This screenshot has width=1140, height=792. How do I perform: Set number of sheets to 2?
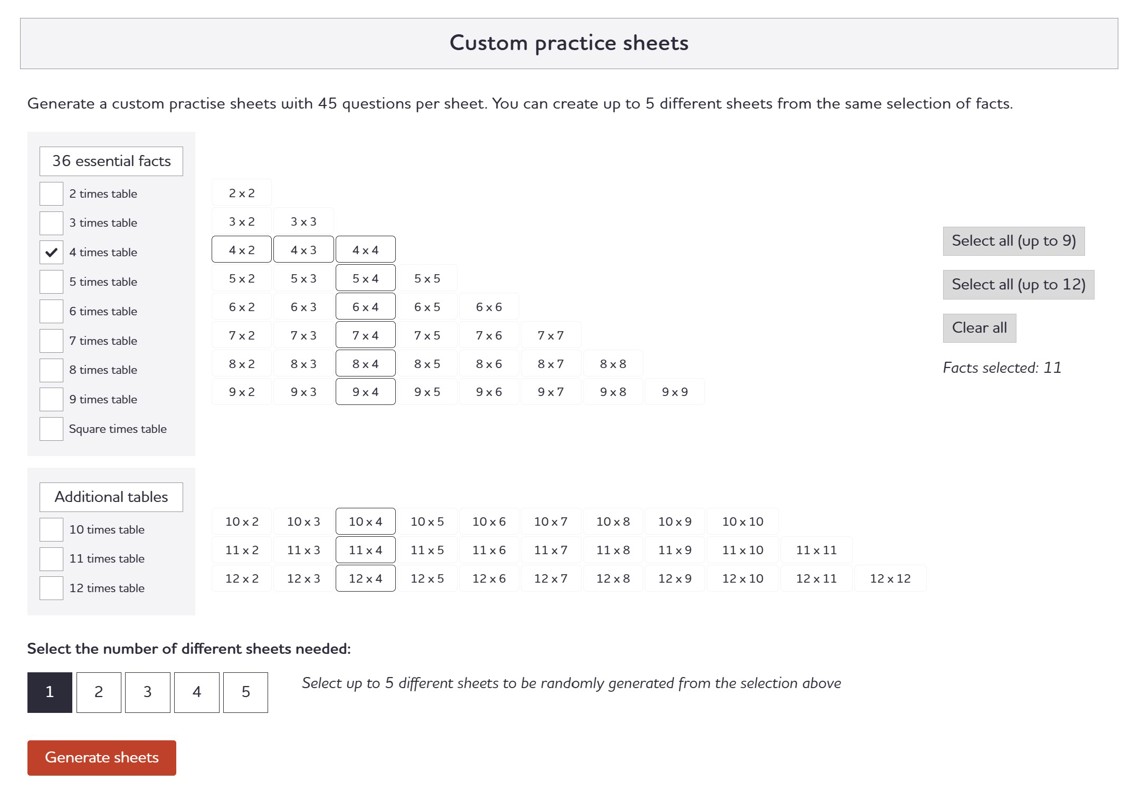tap(98, 692)
